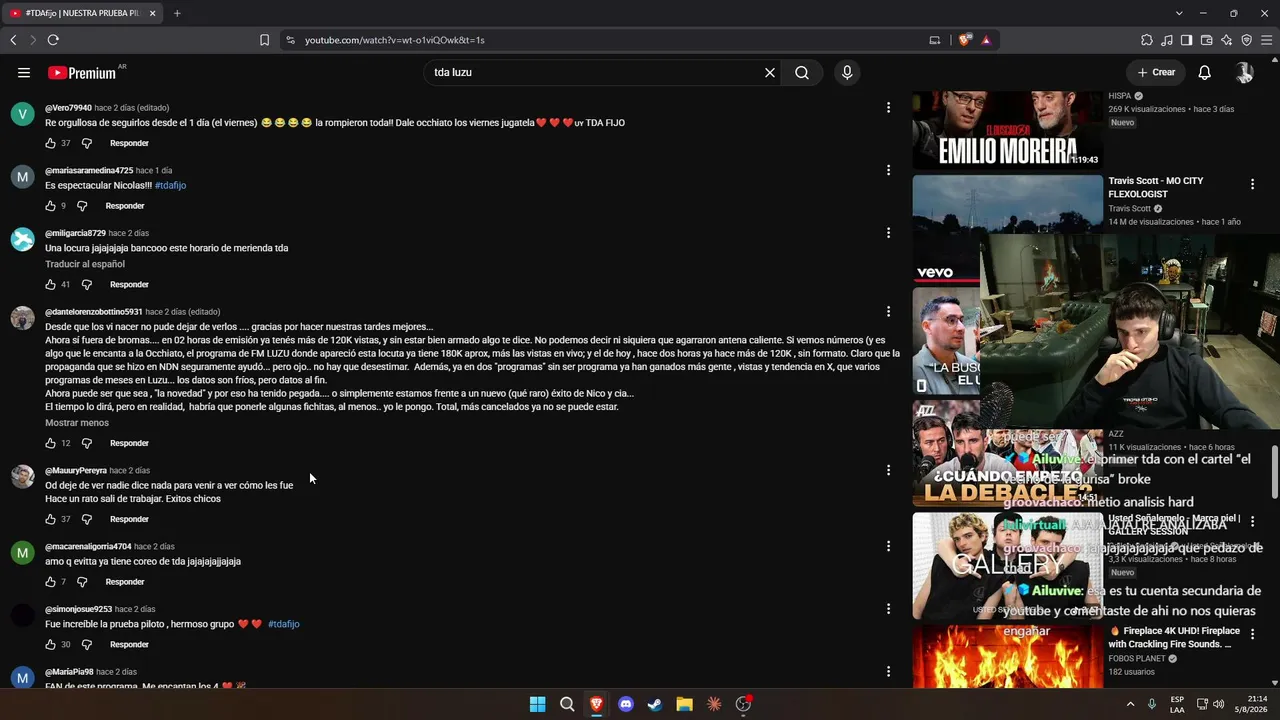Like the comment by @Vero79940
1280x720 pixels.
50,143
